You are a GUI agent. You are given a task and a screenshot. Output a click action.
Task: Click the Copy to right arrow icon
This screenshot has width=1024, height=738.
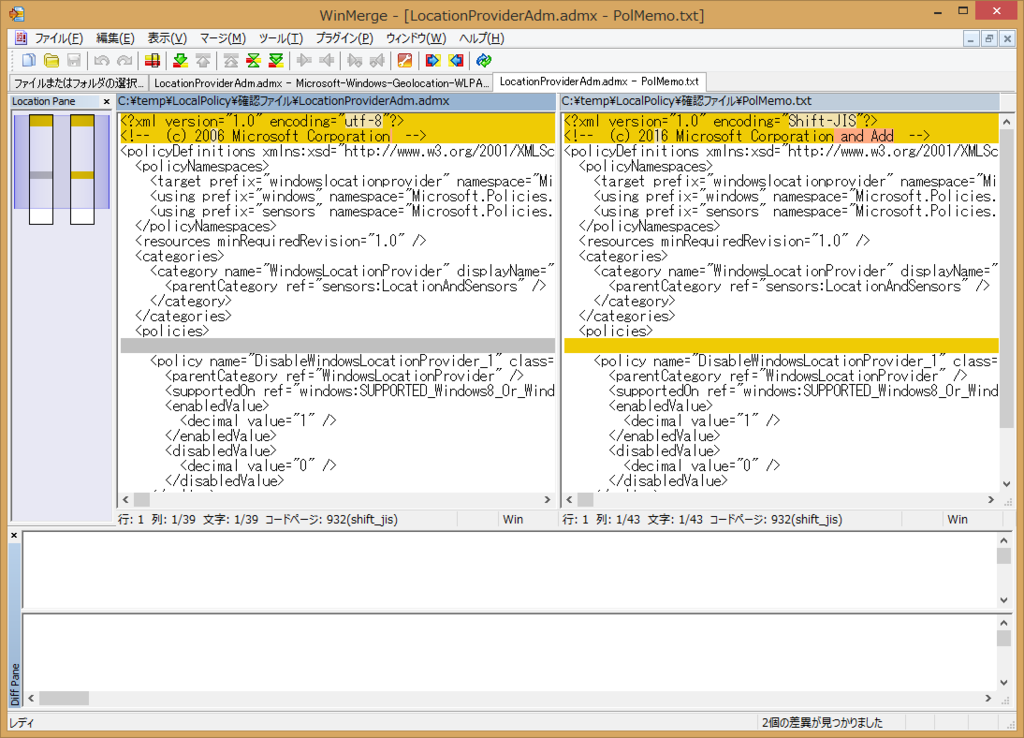pos(304,61)
